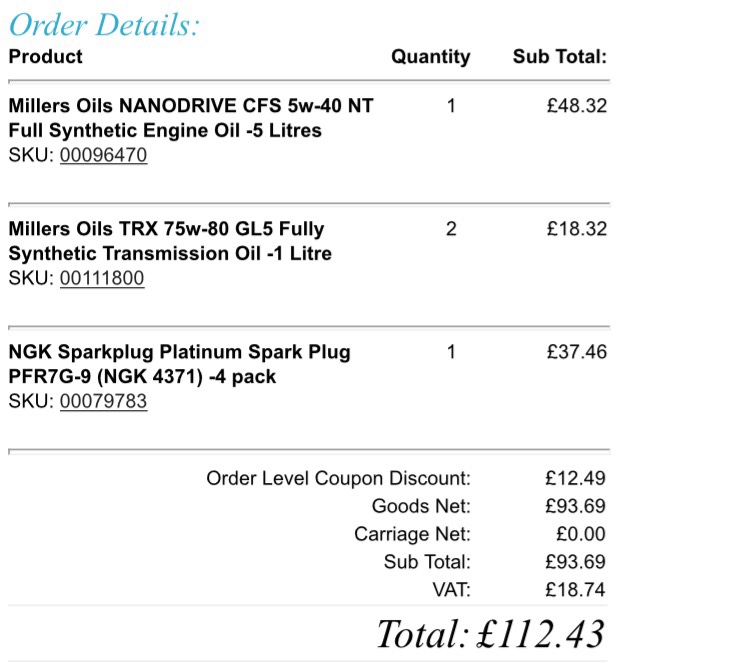This screenshot has height=663, width=749.
Task: Click the £48.32 sub total price
Action: (577, 106)
